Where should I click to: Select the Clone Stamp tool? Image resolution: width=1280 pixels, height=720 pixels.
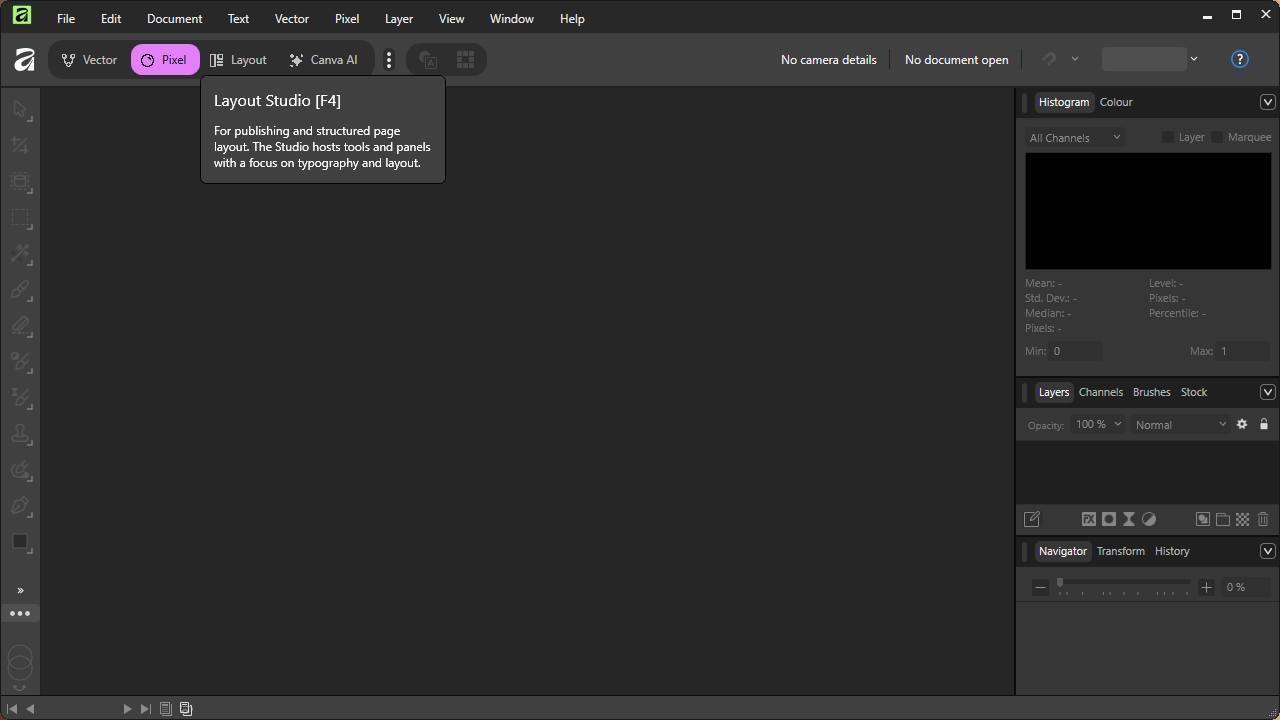(20, 434)
